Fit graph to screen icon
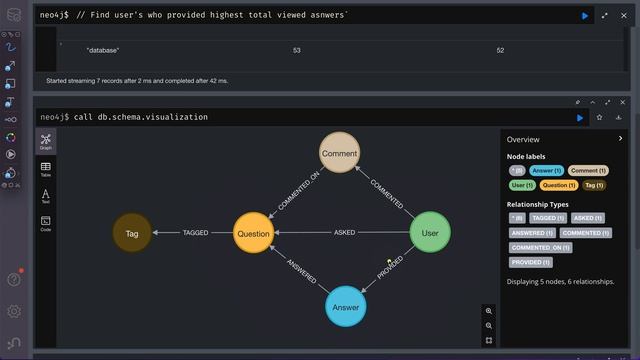640x360 pixels. click(489, 340)
